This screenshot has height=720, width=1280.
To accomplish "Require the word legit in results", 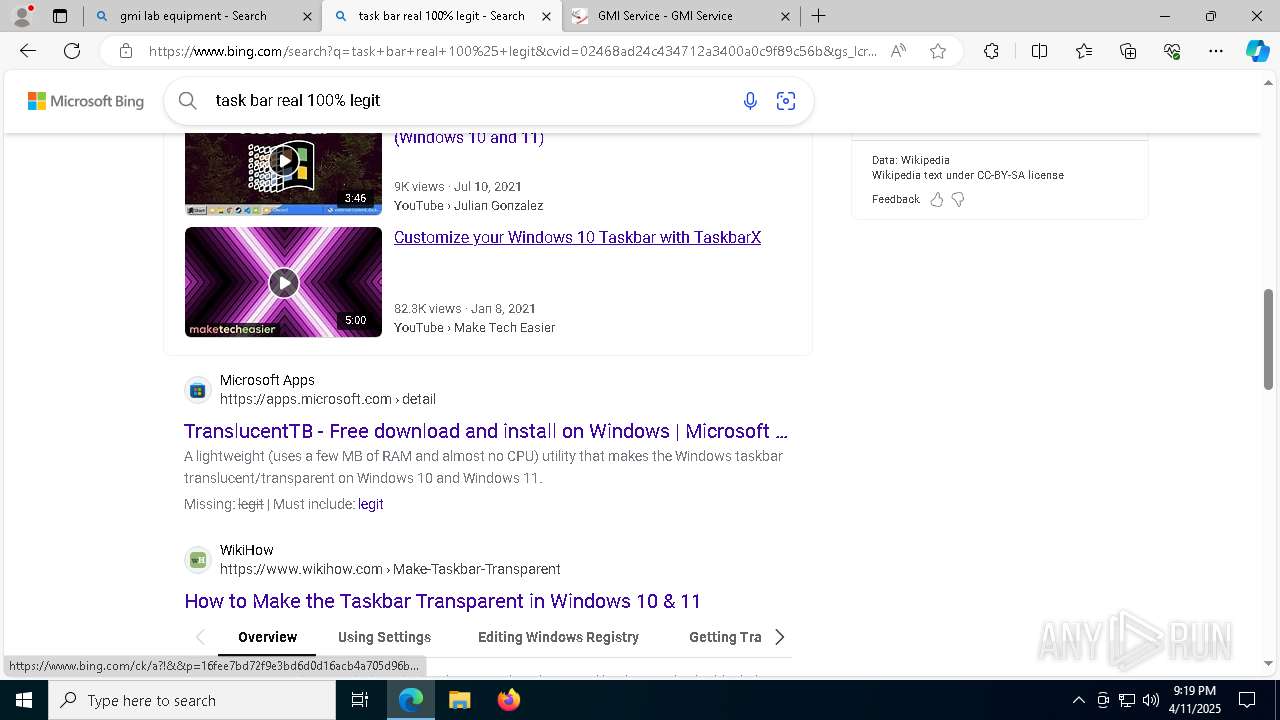I will pyautogui.click(x=371, y=505).
